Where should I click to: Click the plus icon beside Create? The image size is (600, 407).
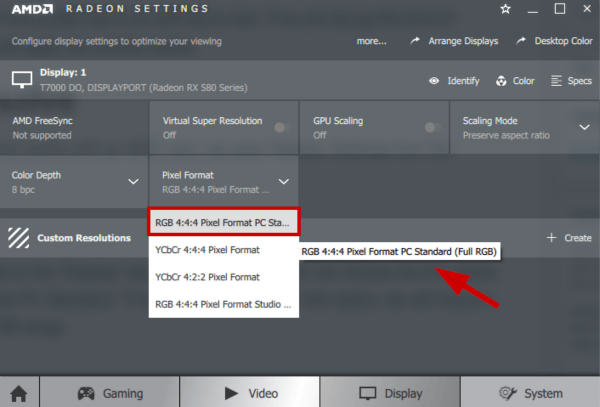coord(551,238)
